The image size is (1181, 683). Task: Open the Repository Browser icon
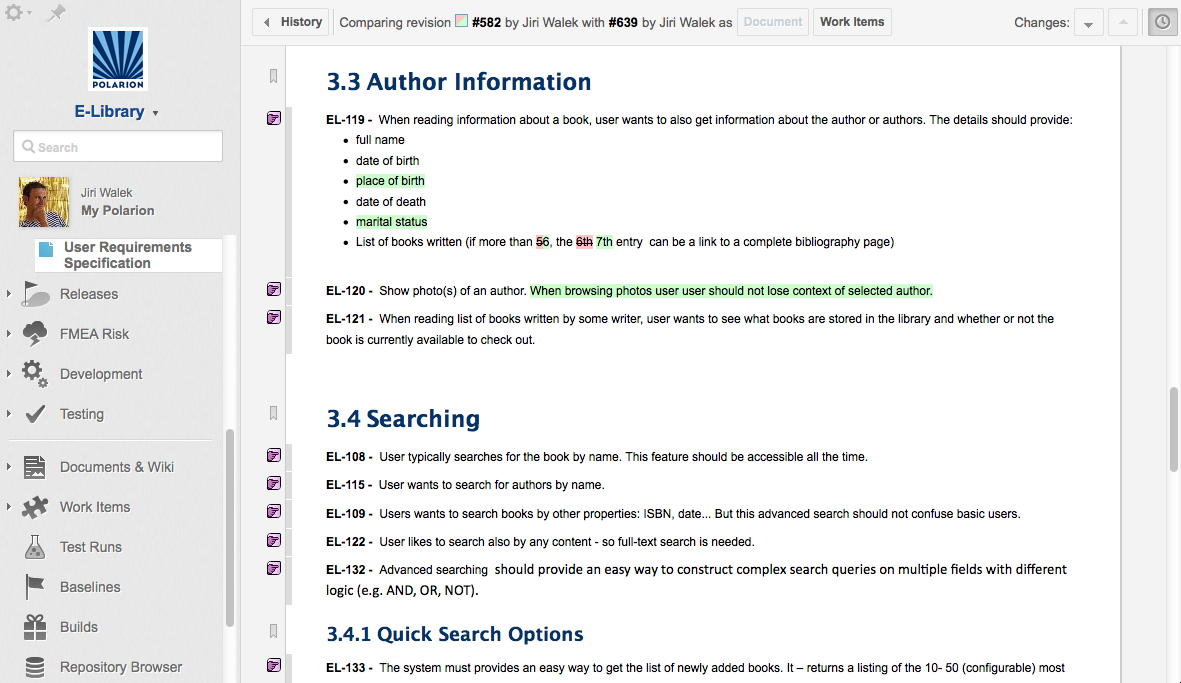pyautogui.click(x=34, y=667)
